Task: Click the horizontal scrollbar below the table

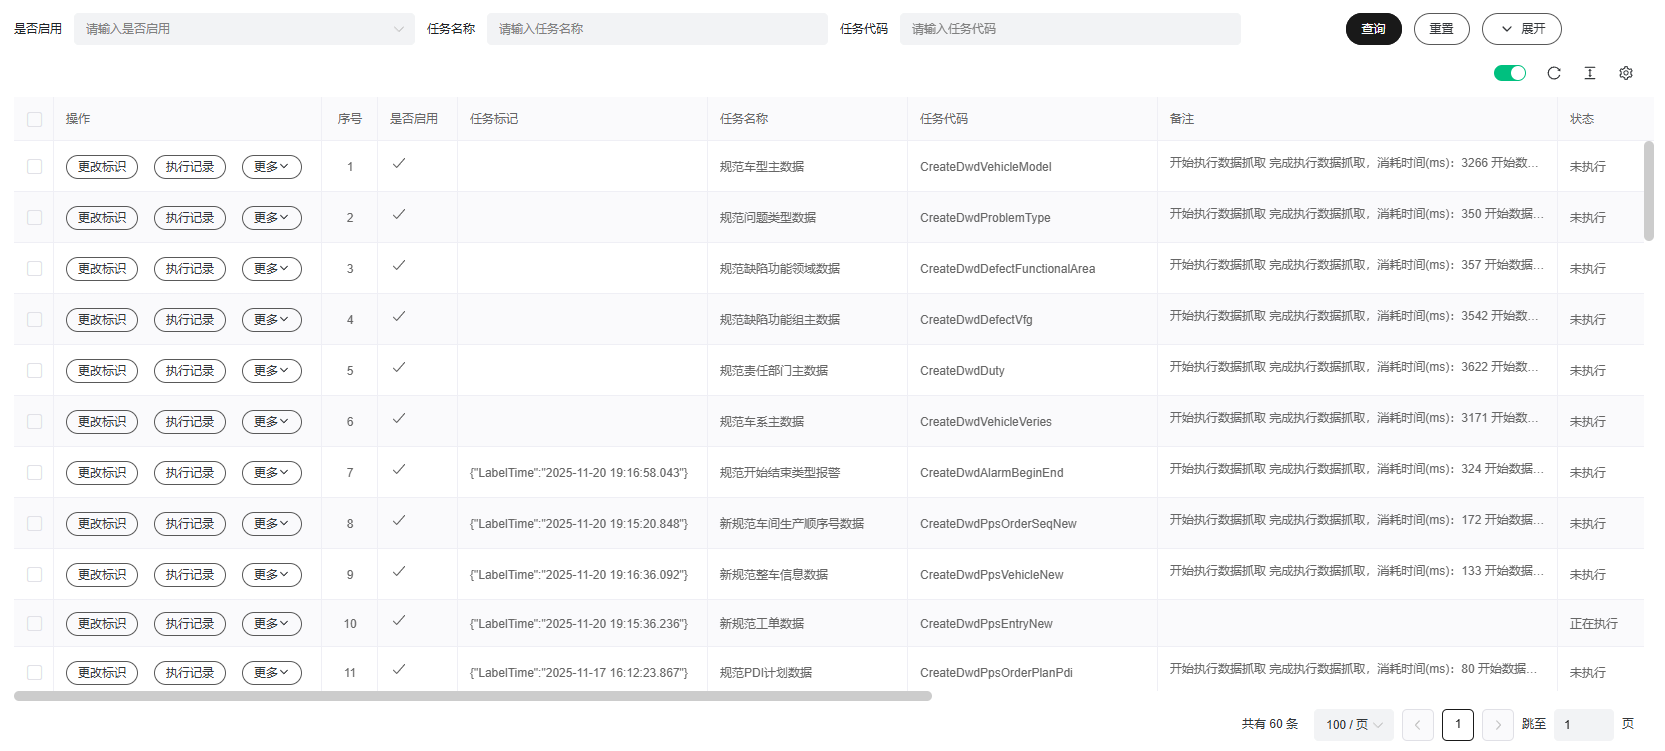Action: pos(473,696)
